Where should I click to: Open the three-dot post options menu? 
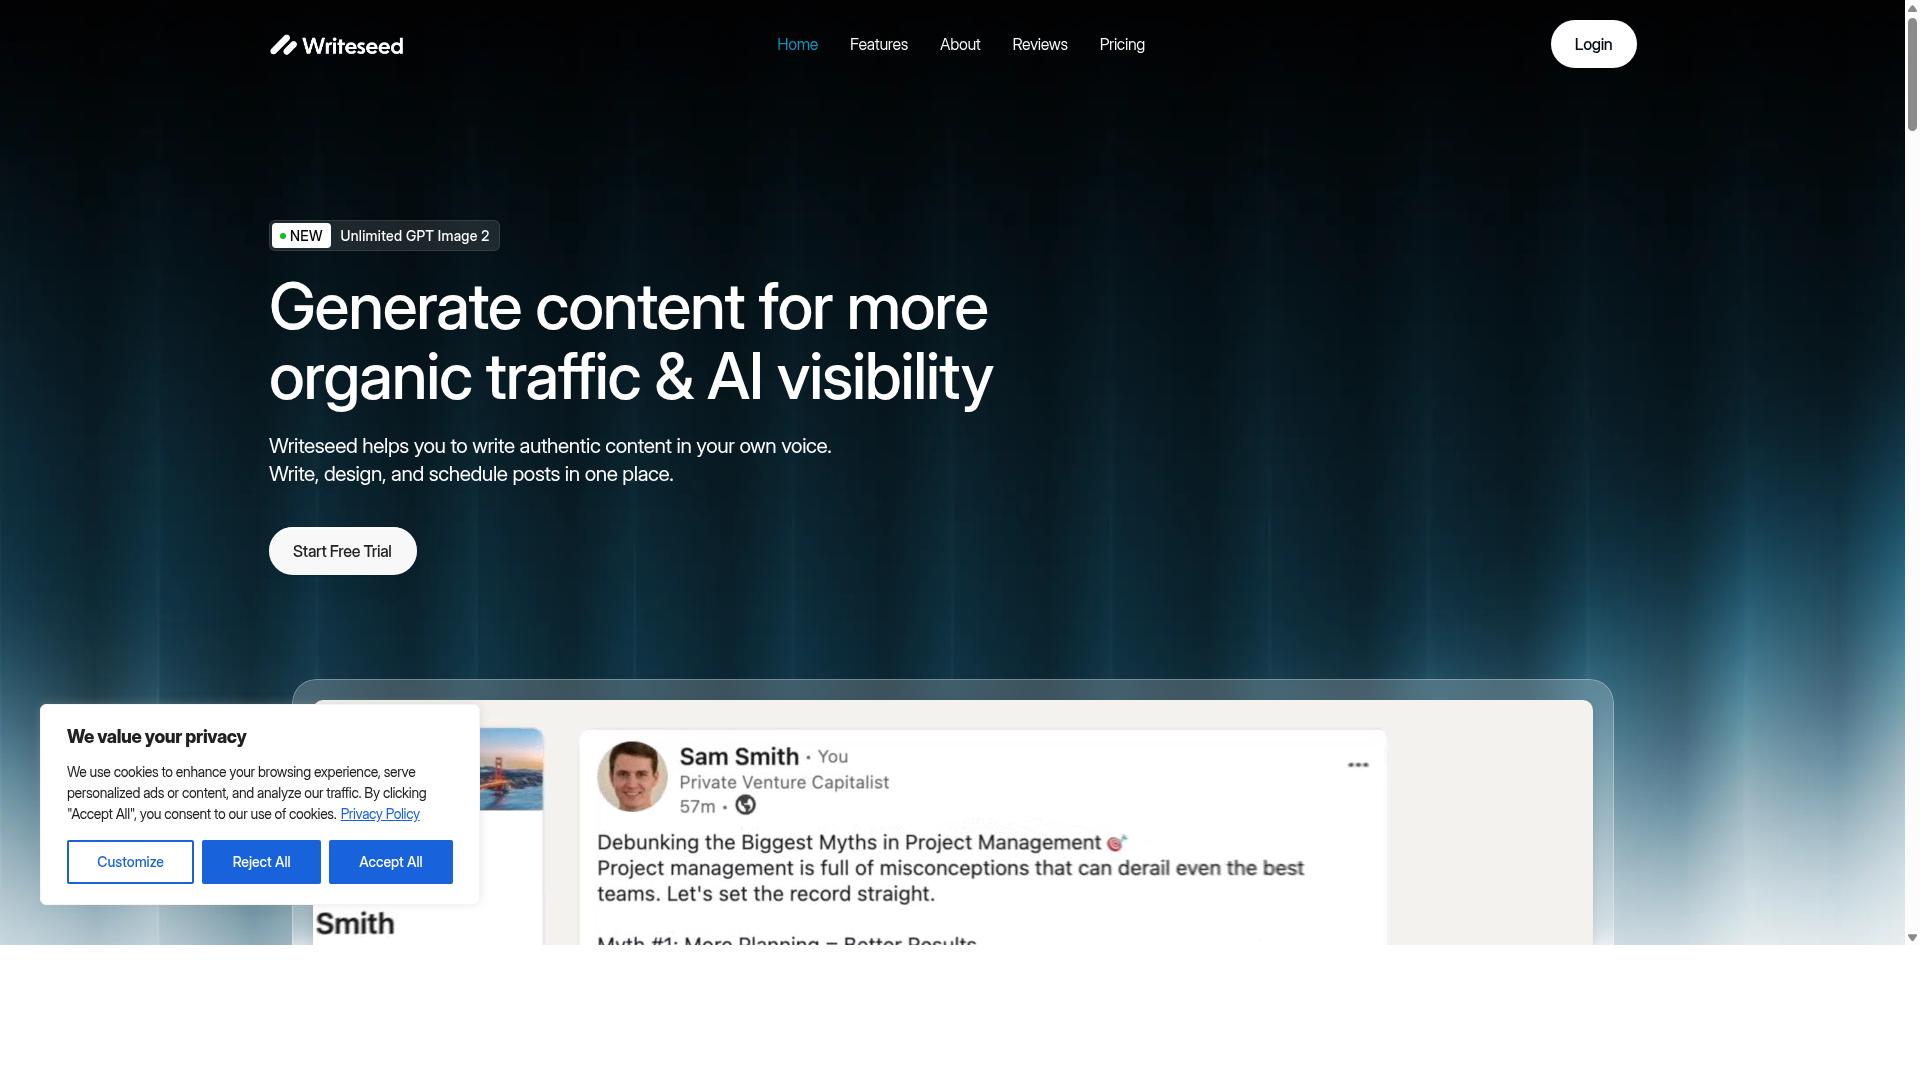[1357, 765]
